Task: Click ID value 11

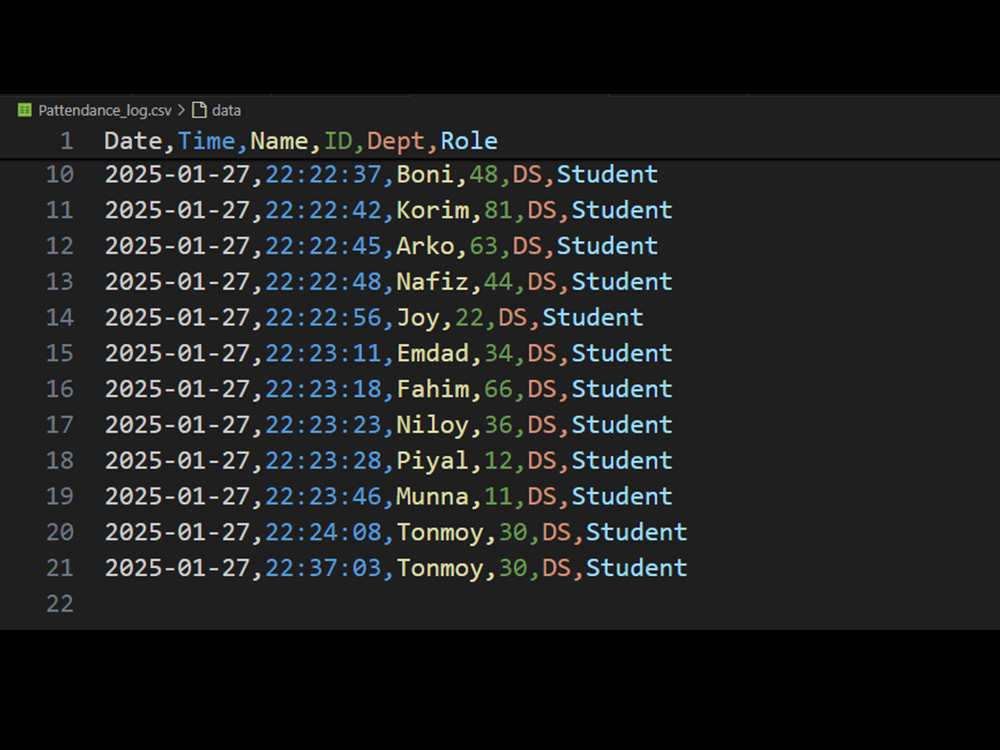Action: coord(498,496)
